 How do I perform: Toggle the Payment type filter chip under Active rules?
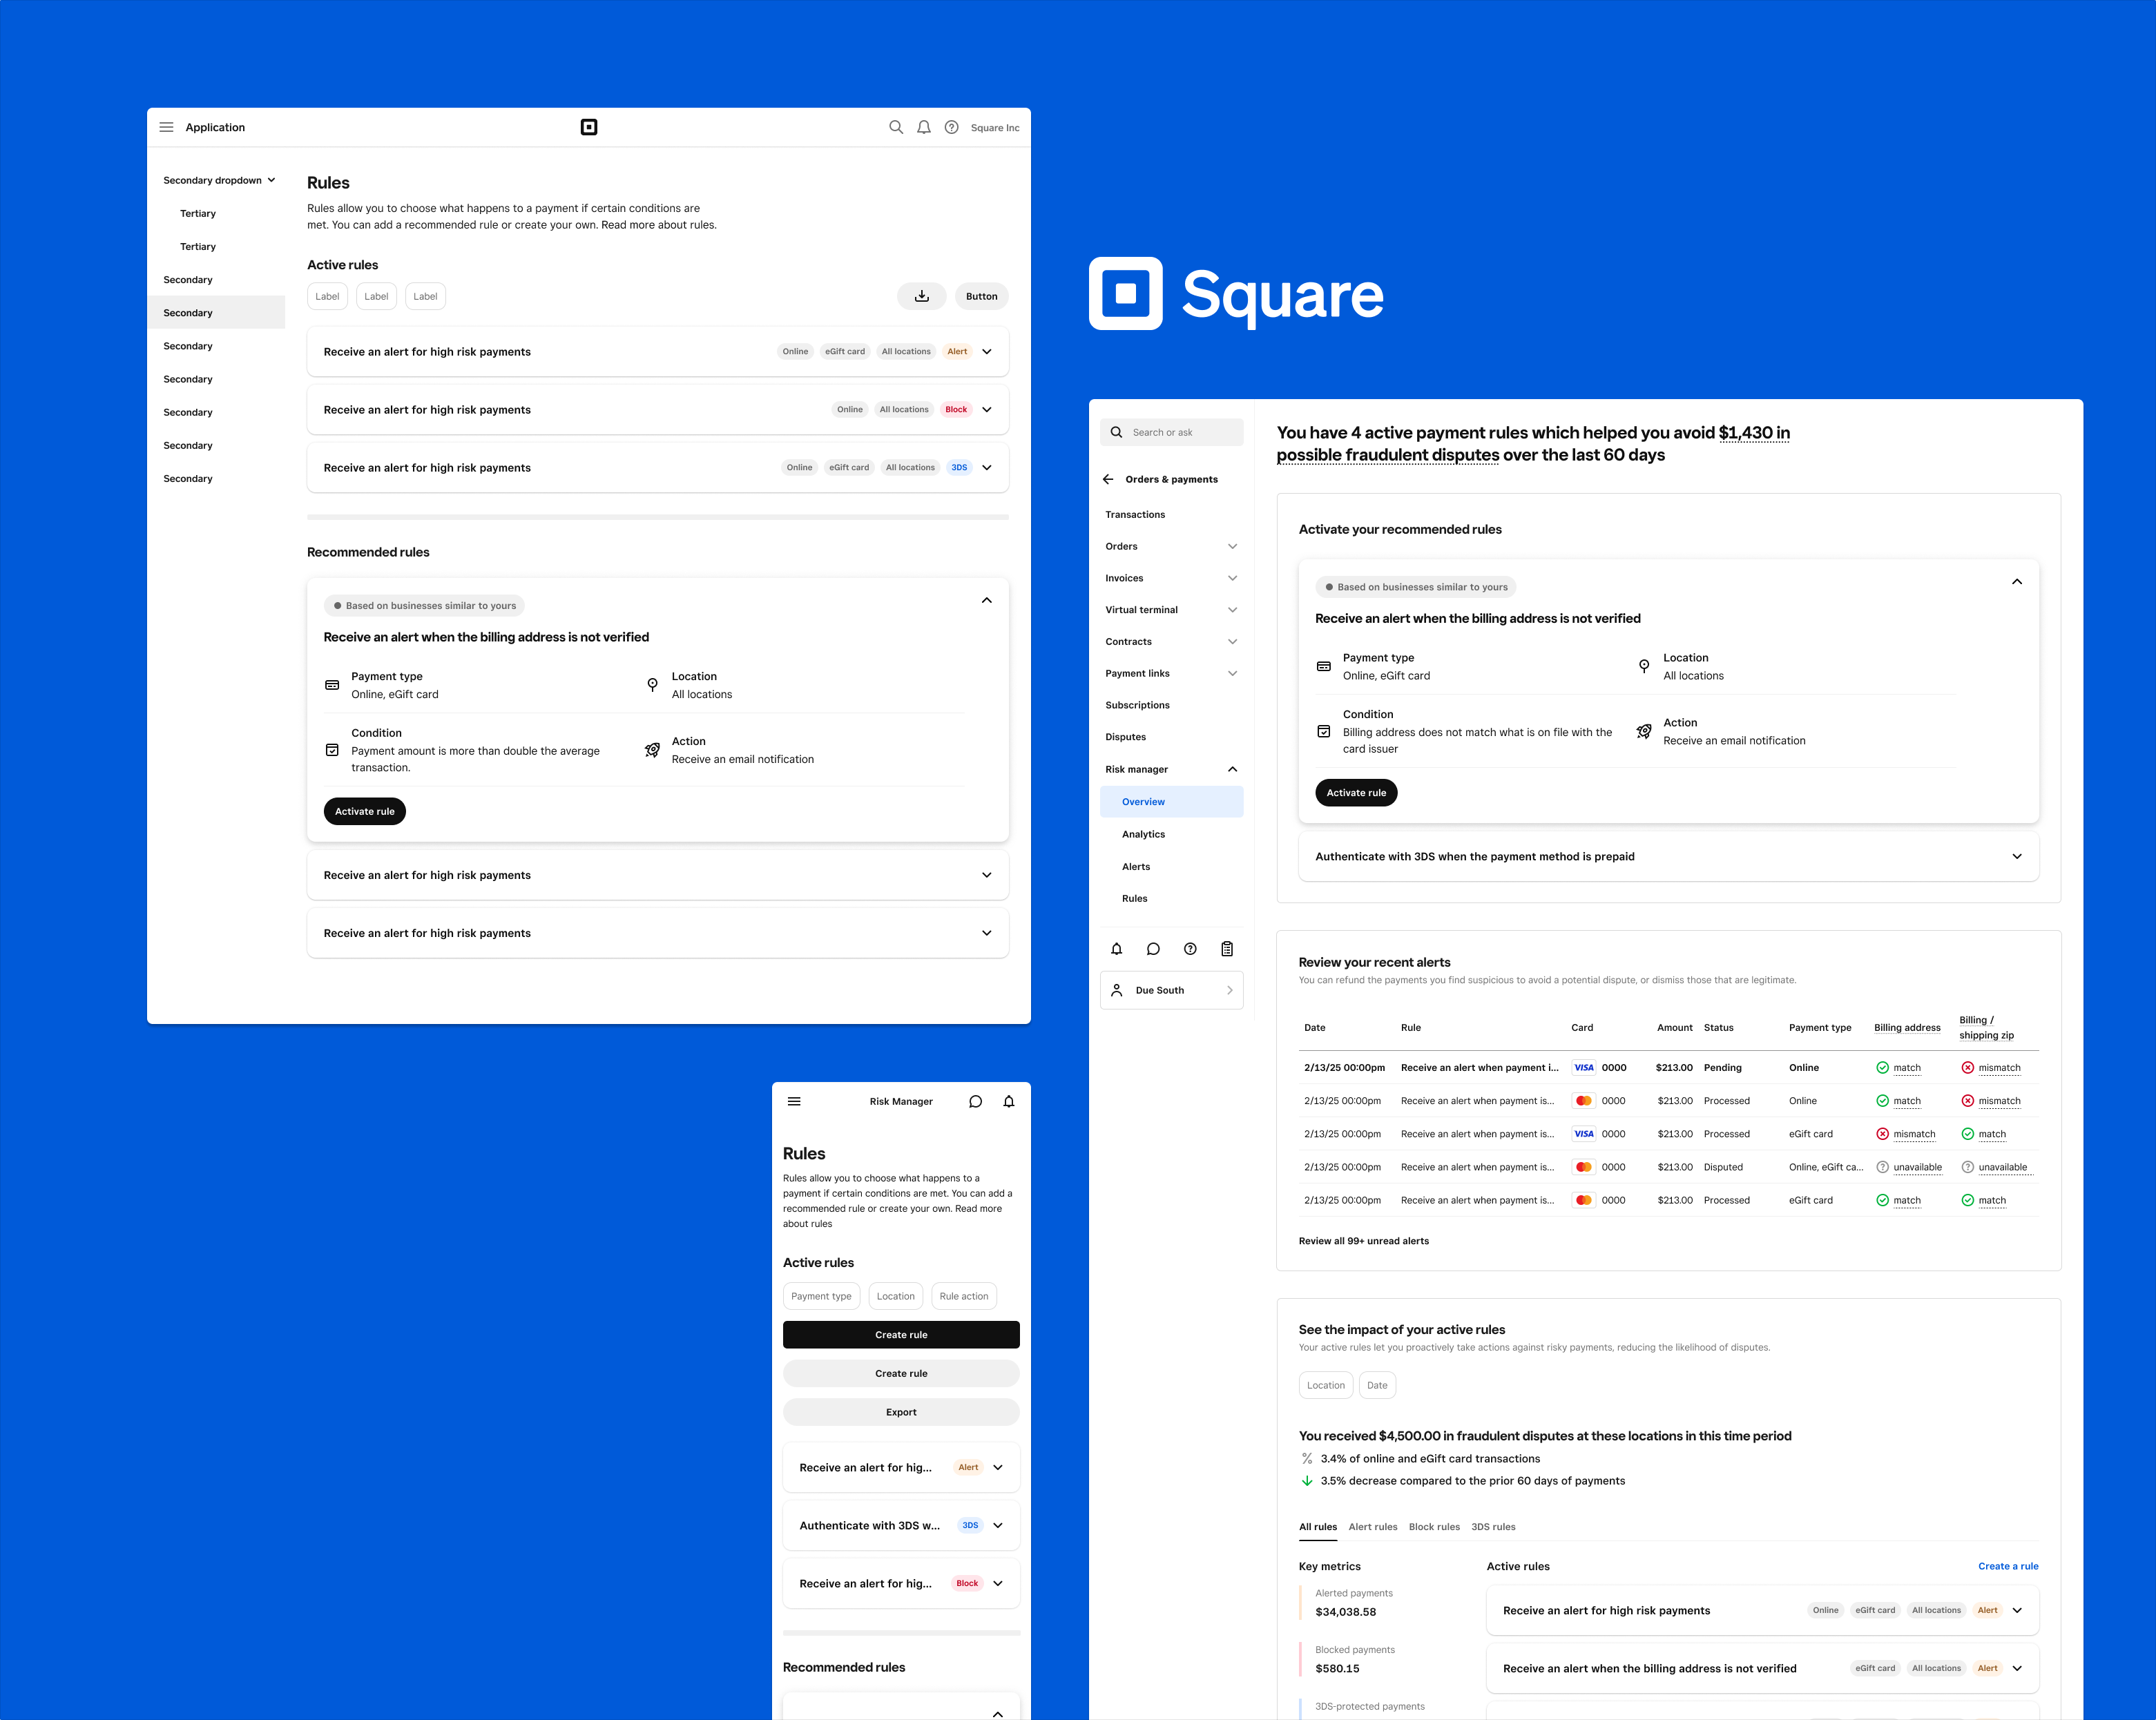click(x=821, y=1296)
